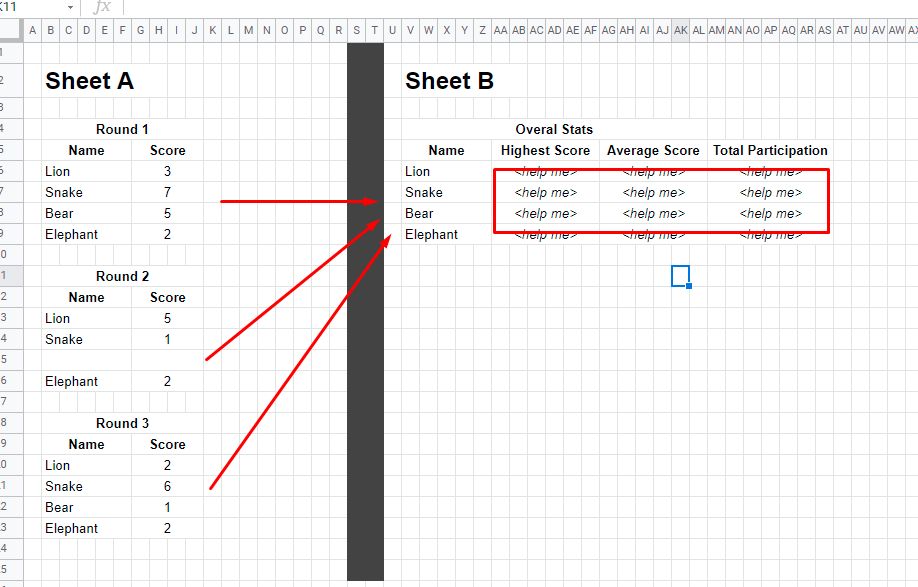The height and width of the screenshot is (587, 918).
Task: Click into the formula bar input
Action: coord(521,7)
